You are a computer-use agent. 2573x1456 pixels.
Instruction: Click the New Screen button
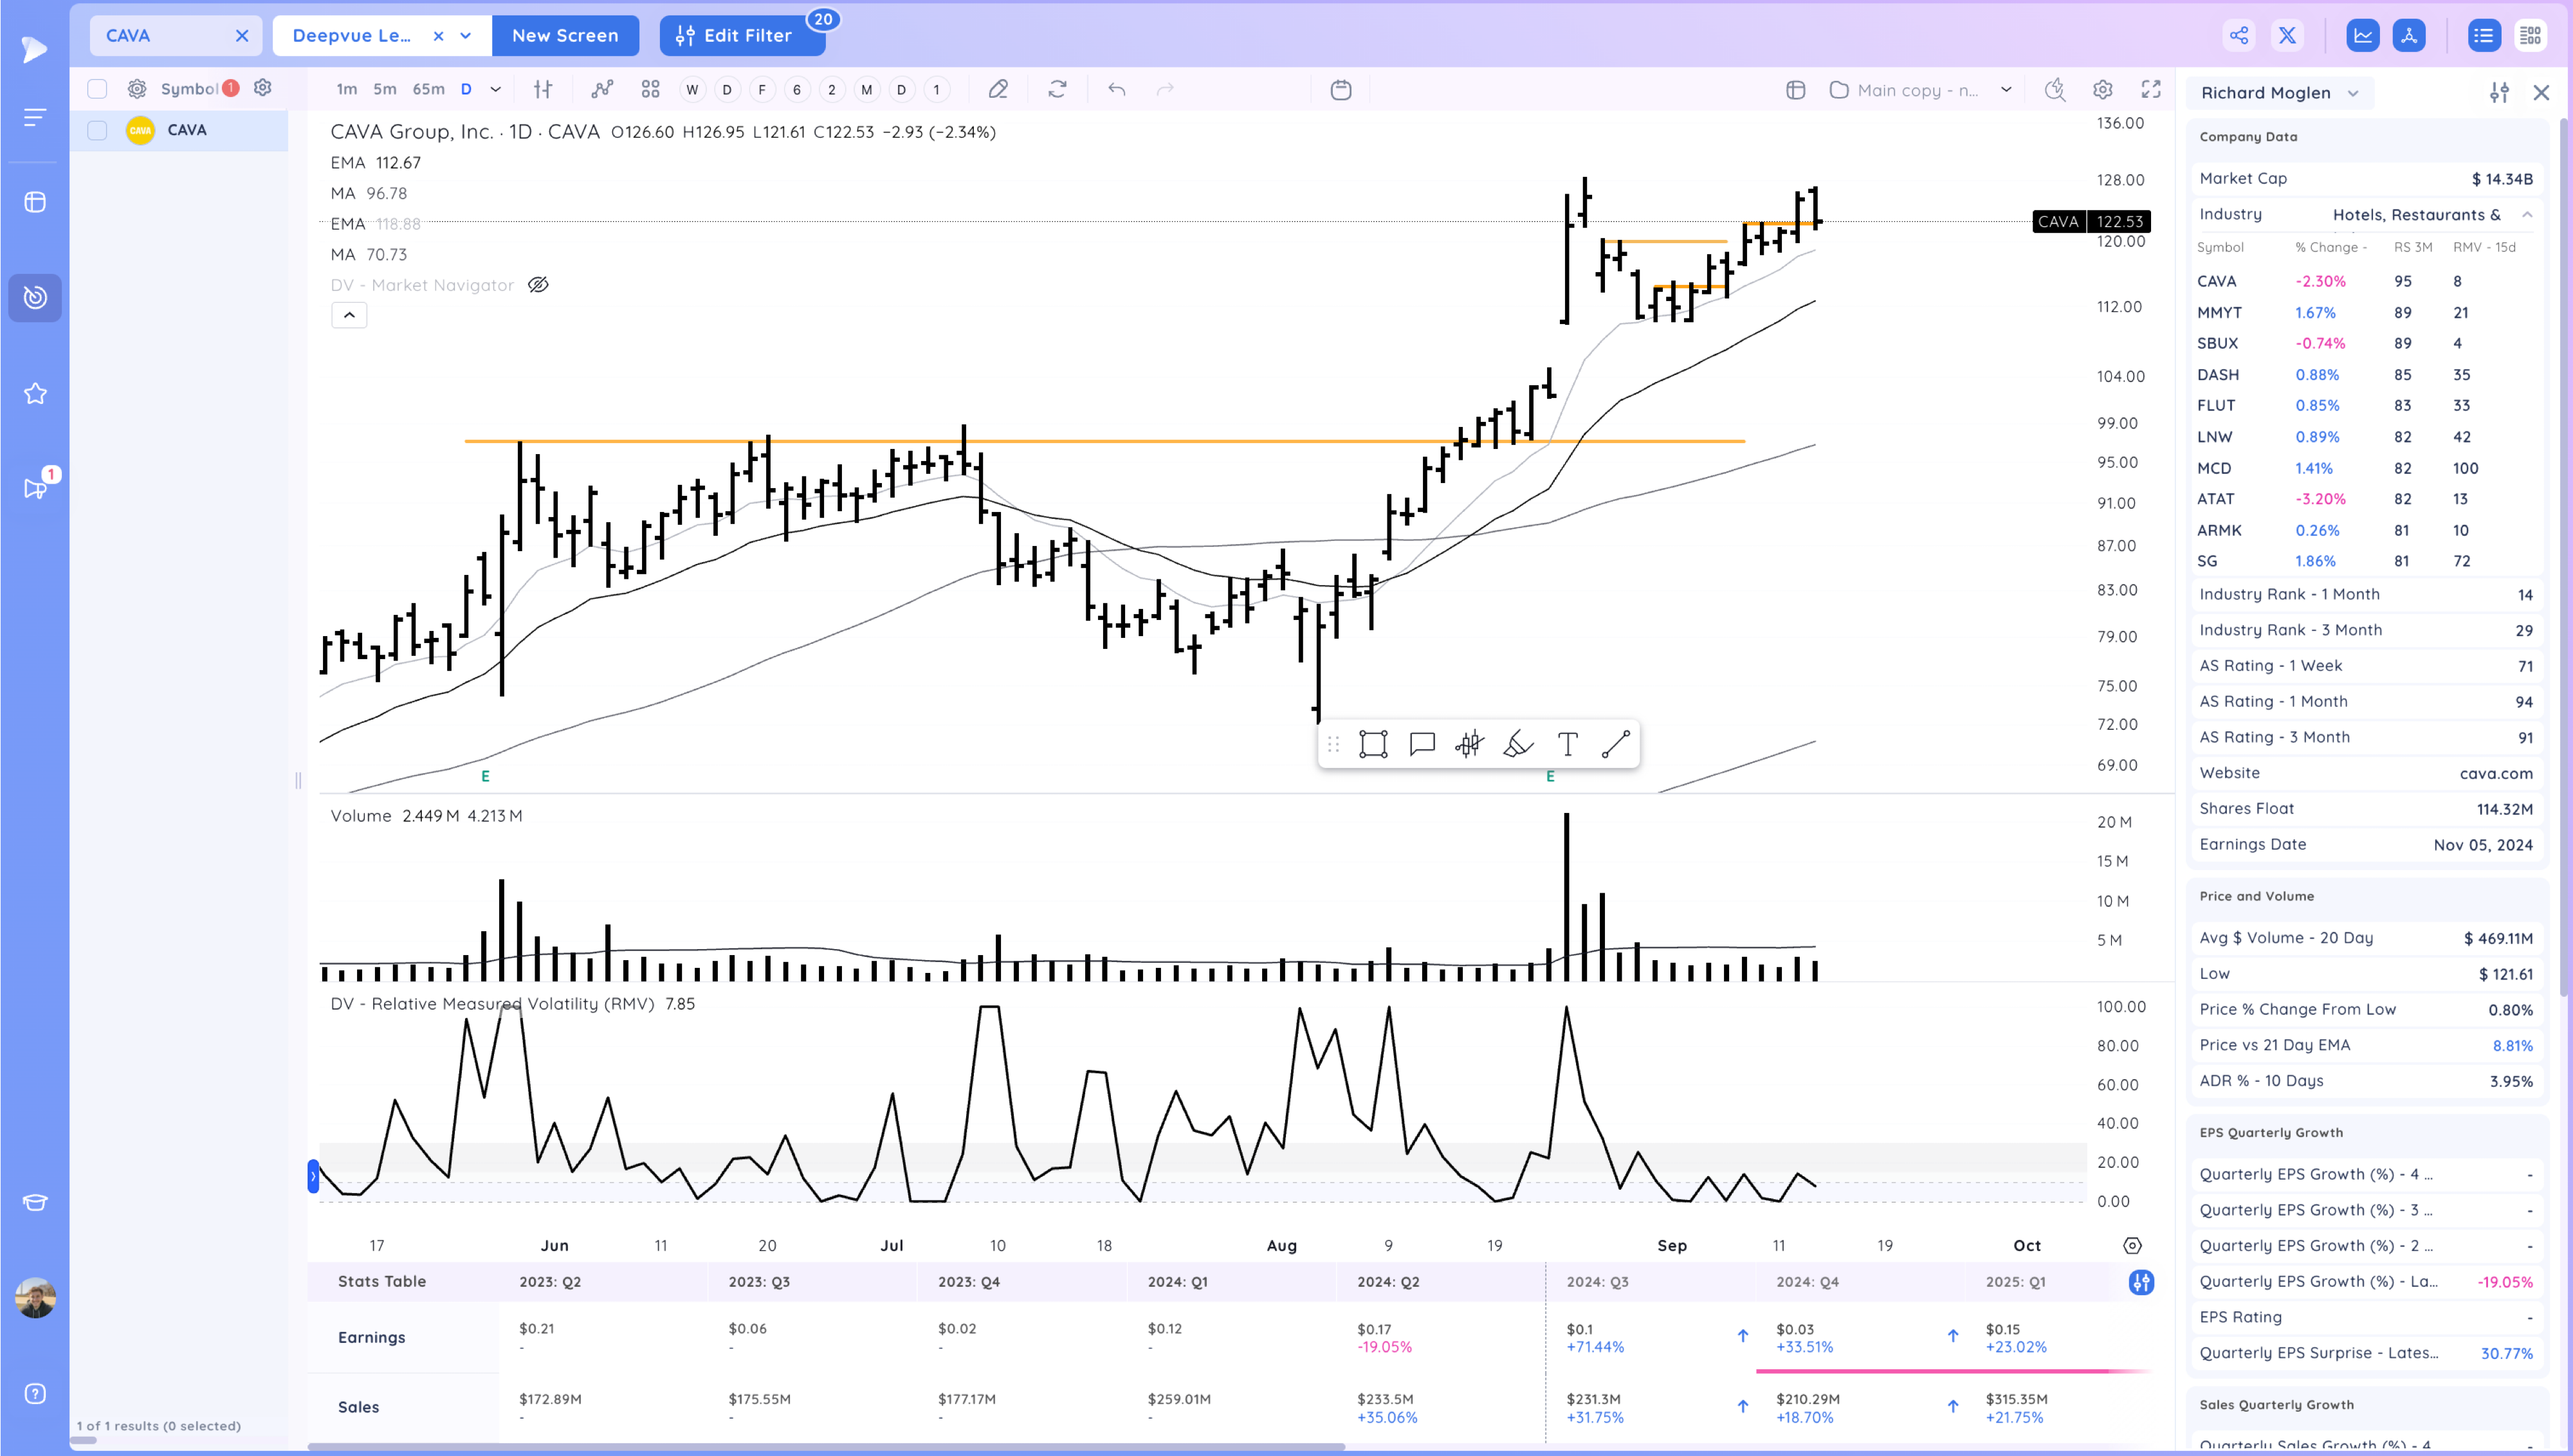(565, 36)
